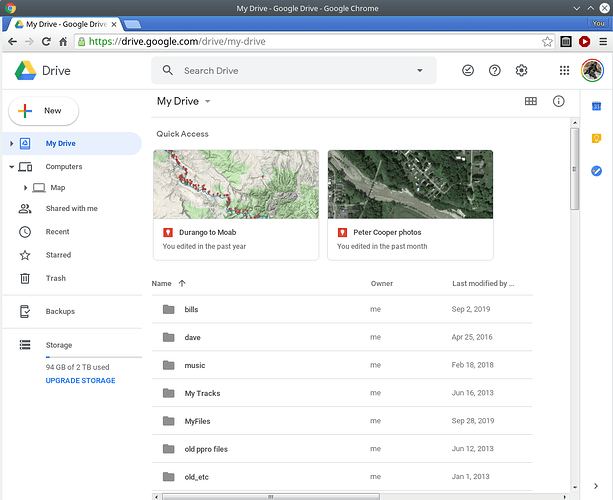Open the Help question mark icon
The width and height of the screenshot is (613, 500).
(495, 70)
